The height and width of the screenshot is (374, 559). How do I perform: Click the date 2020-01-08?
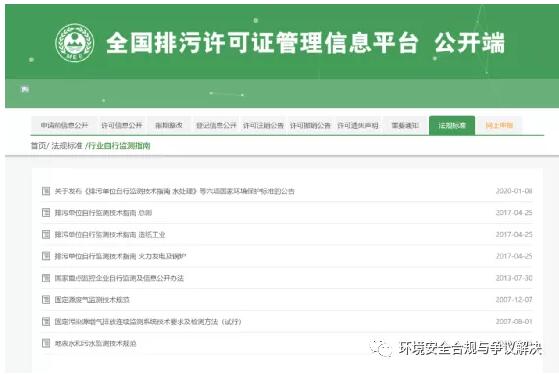(x=514, y=191)
